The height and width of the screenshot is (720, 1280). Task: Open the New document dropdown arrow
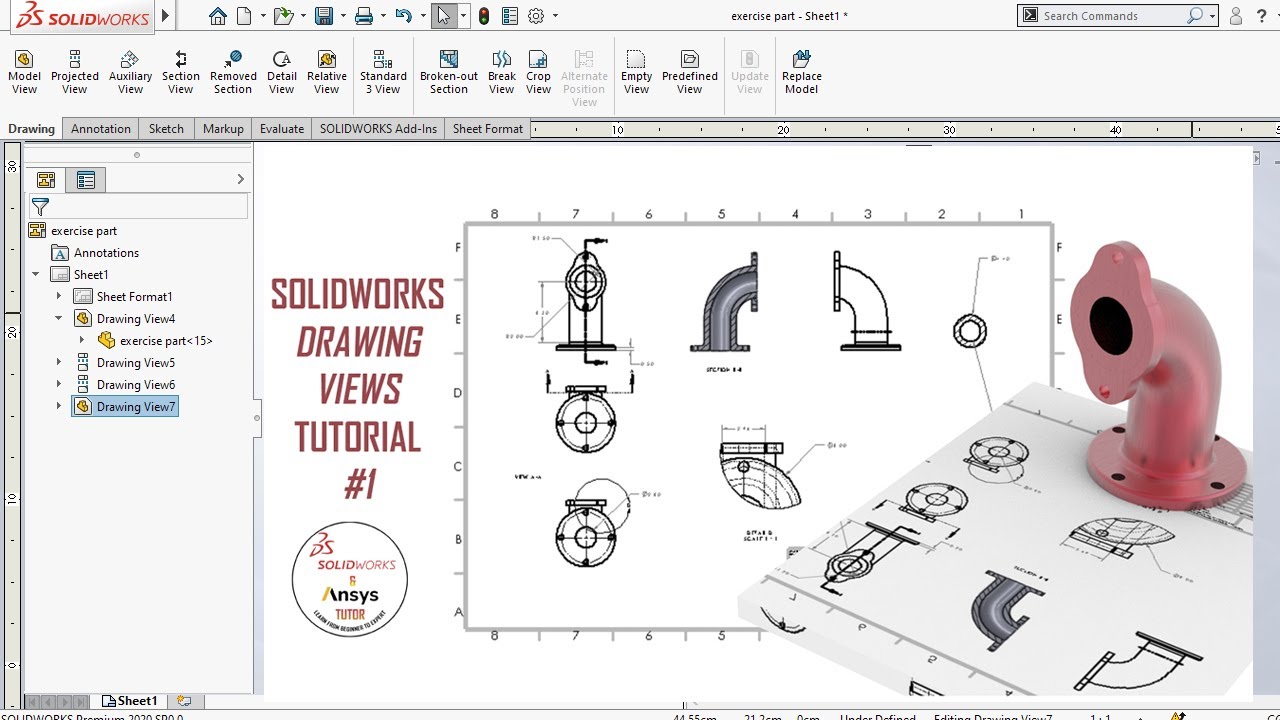tap(263, 16)
